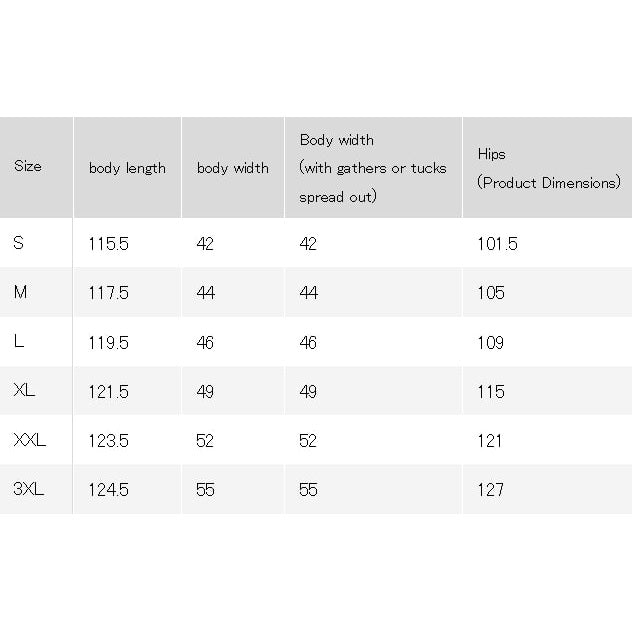Select hips value 101.5

coord(497,244)
